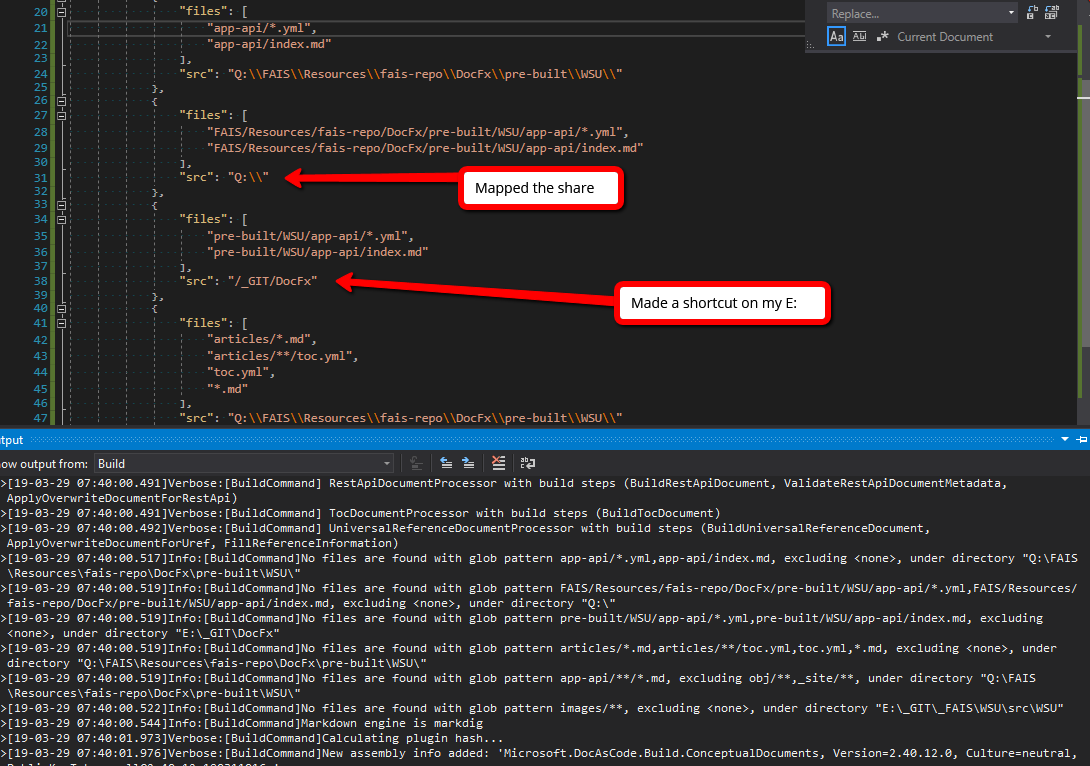Click FAIS/Resources index.md path on line 29

[425, 147]
